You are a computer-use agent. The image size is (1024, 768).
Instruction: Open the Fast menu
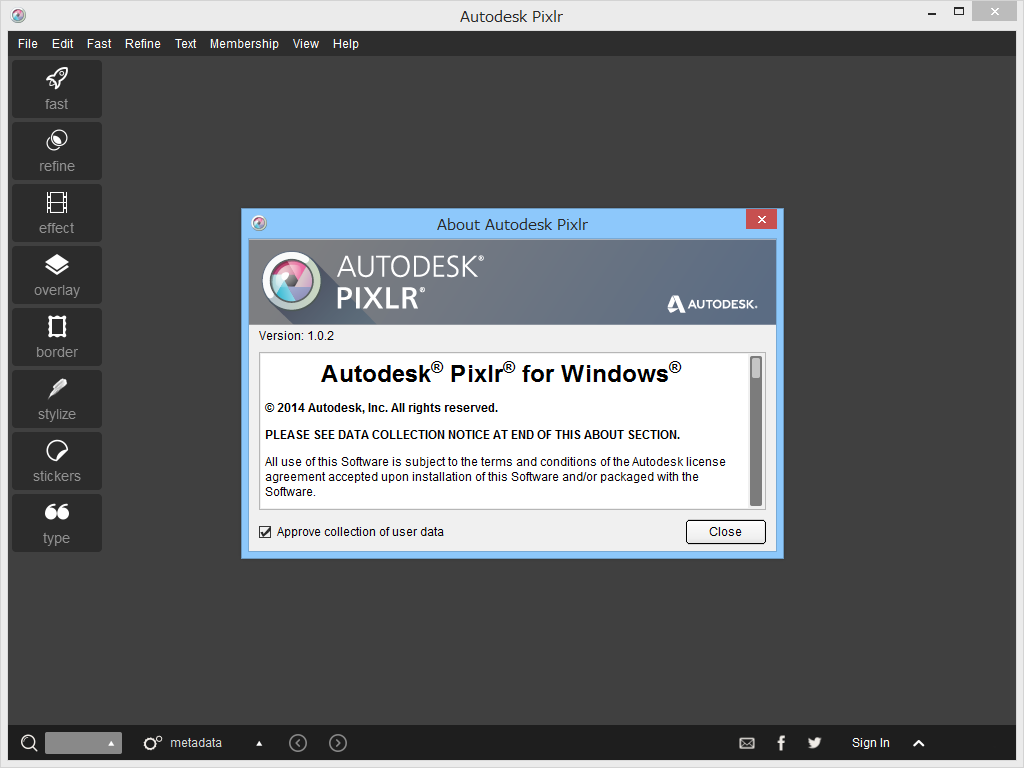click(x=99, y=44)
